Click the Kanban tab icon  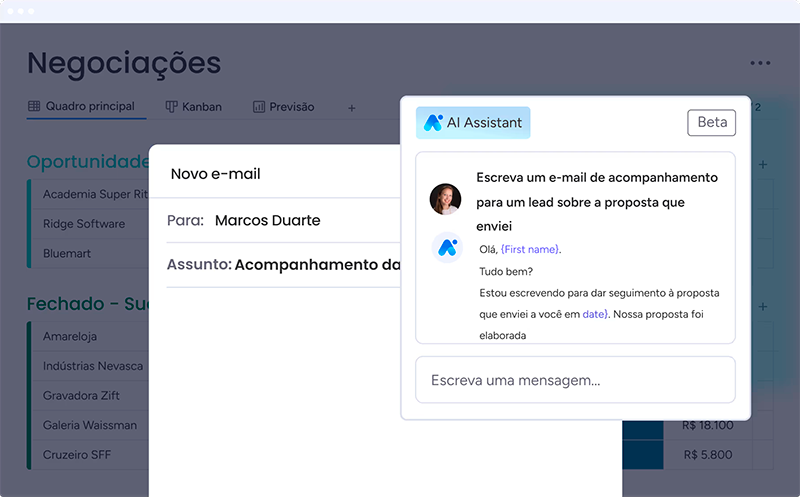pyautogui.click(x=172, y=107)
